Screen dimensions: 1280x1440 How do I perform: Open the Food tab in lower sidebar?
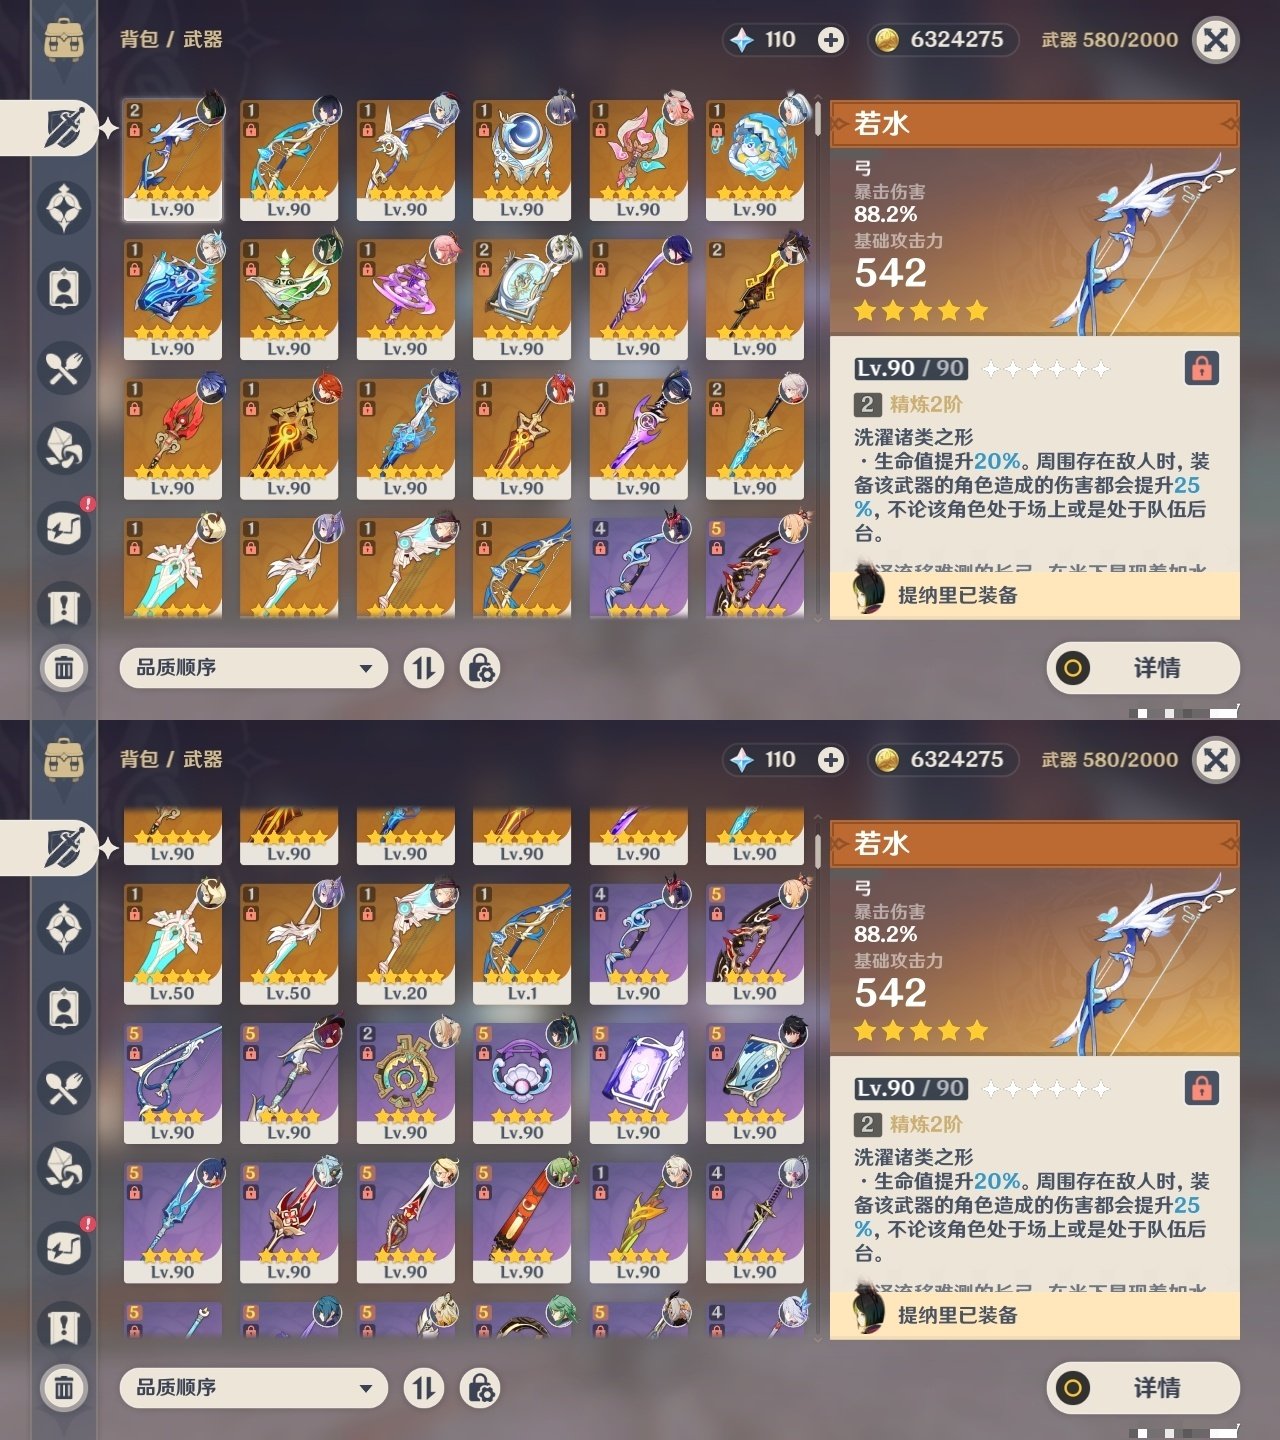click(x=64, y=1088)
